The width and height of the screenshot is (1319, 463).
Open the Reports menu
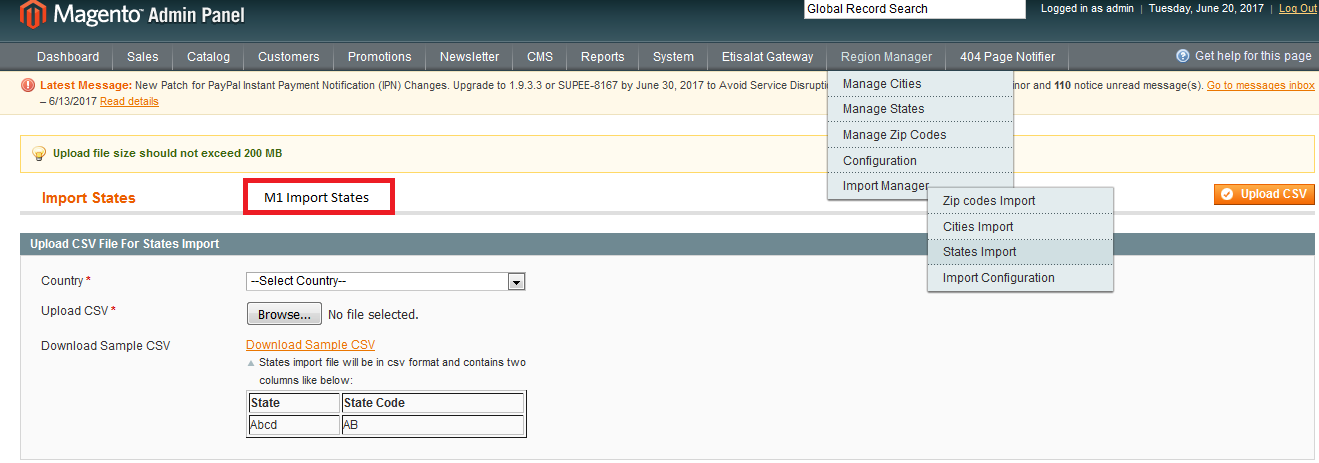tap(603, 57)
